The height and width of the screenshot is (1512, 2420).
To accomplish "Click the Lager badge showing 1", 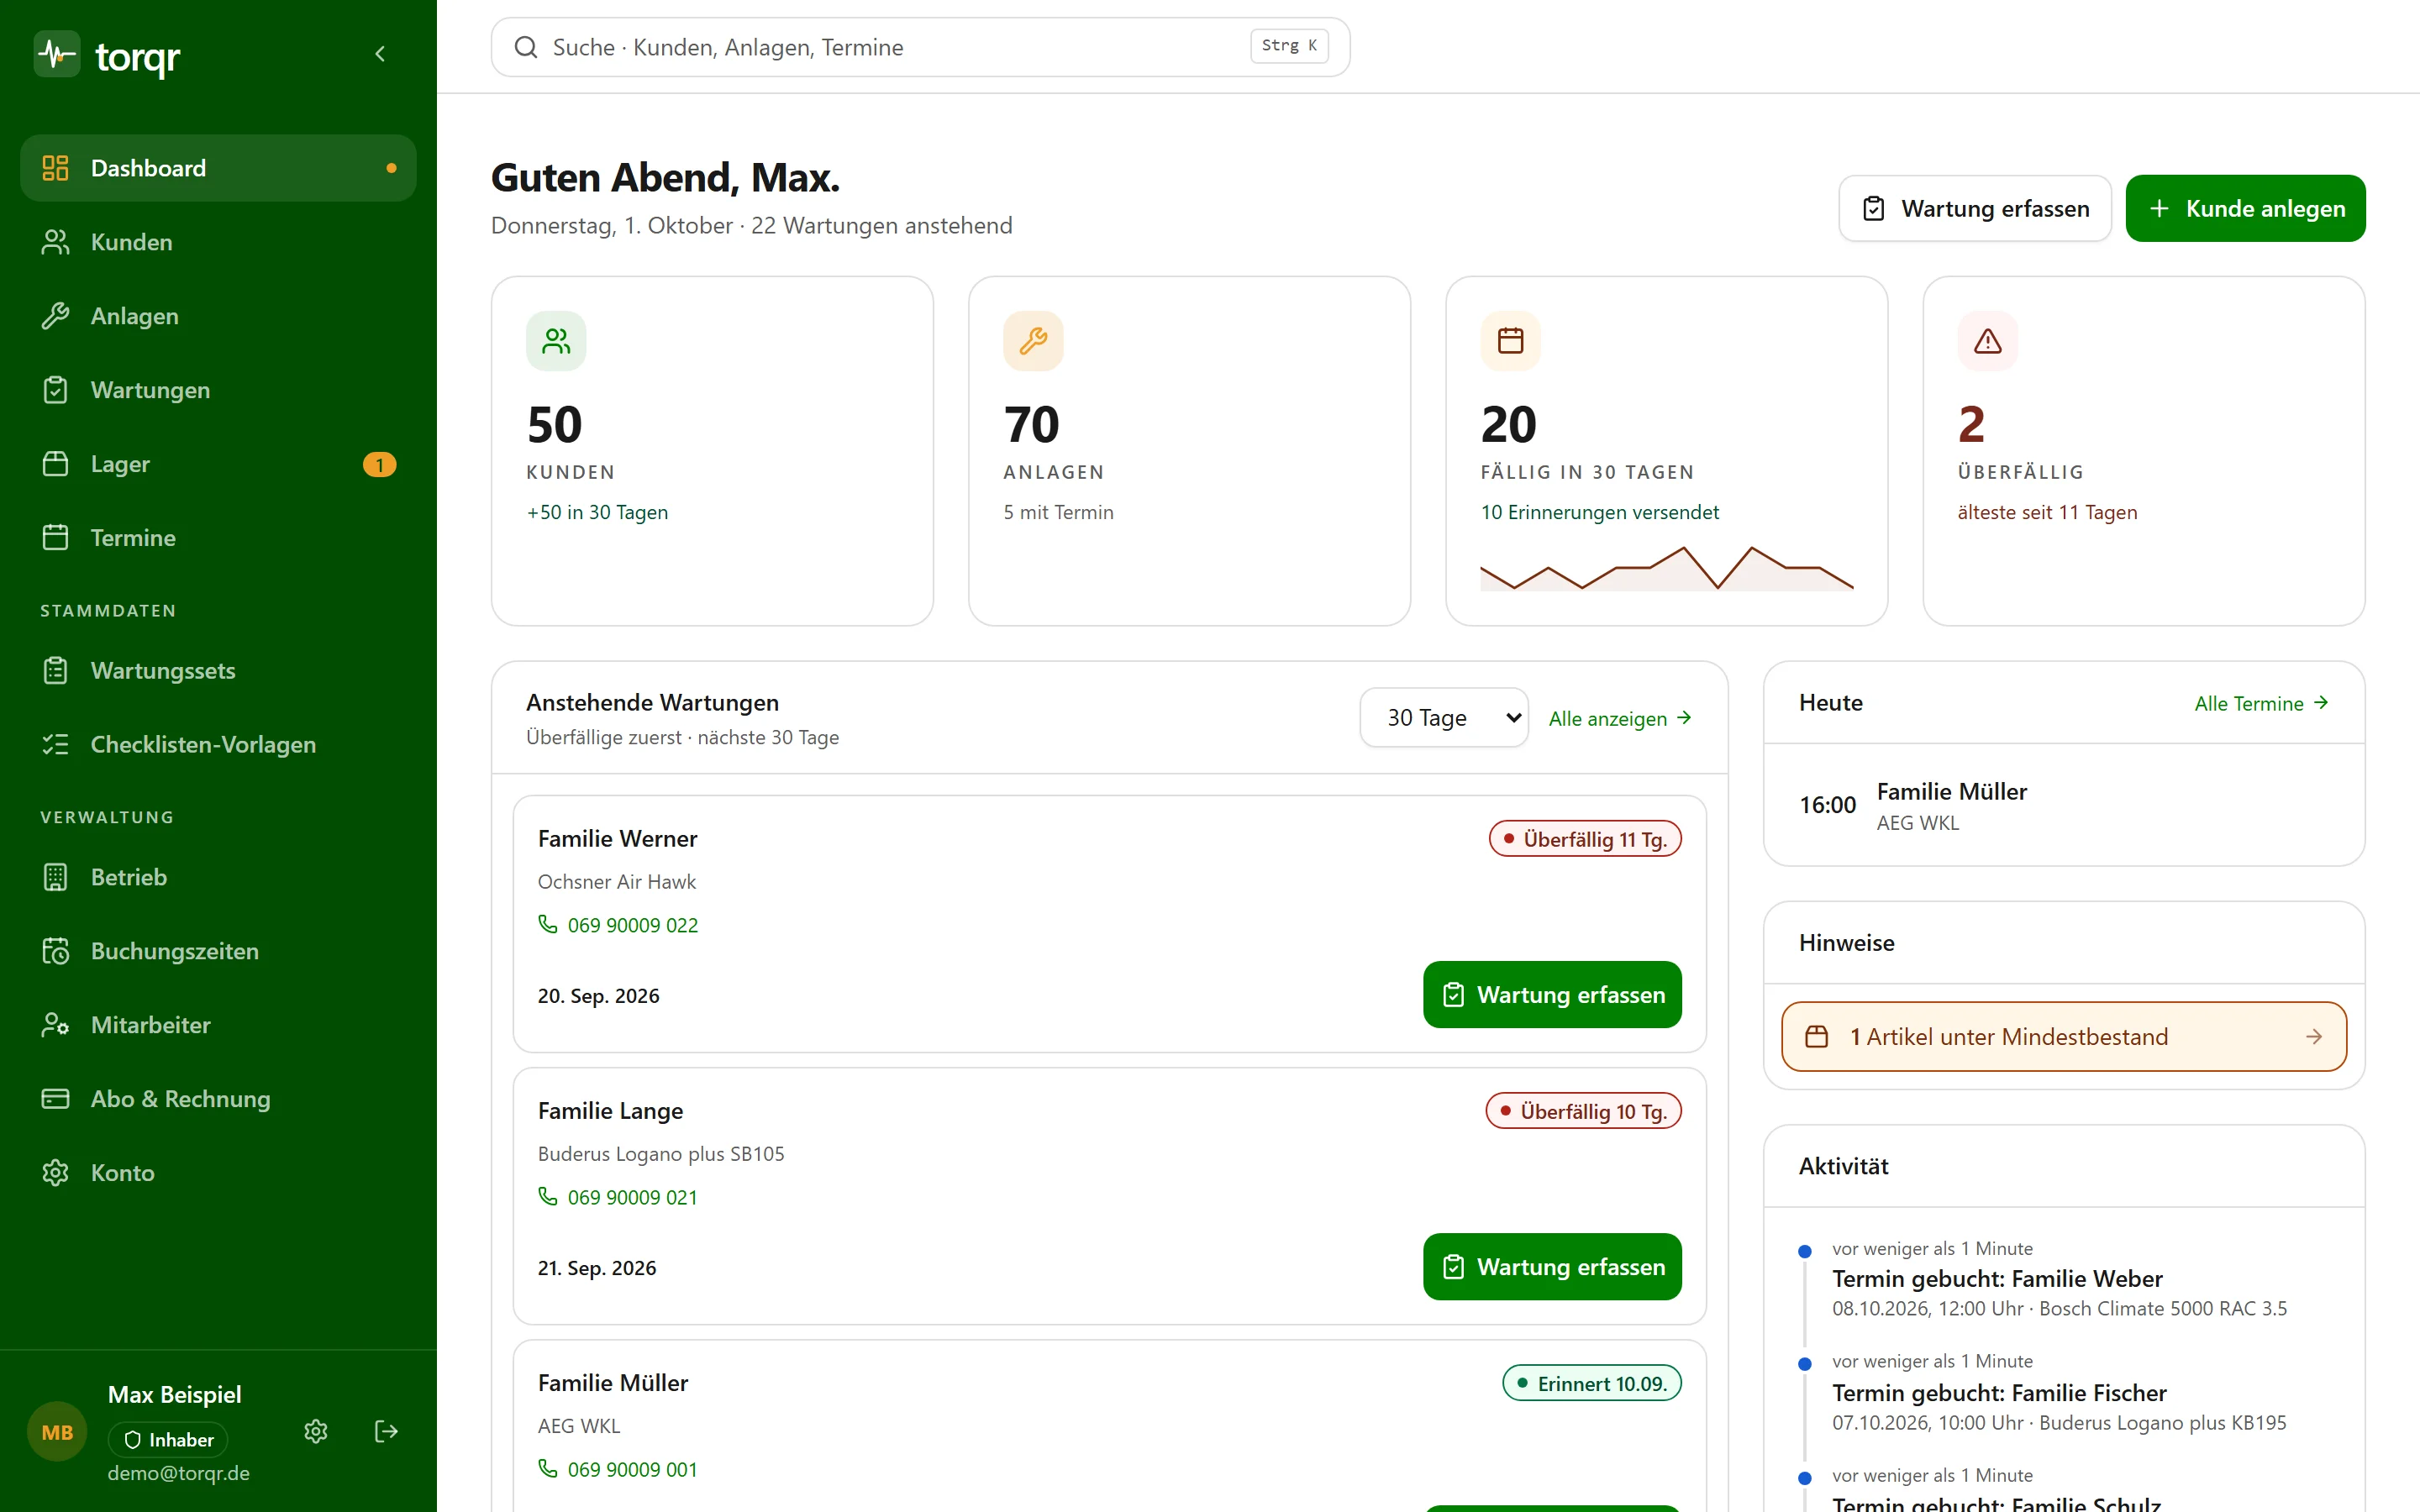I will [x=379, y=465].
